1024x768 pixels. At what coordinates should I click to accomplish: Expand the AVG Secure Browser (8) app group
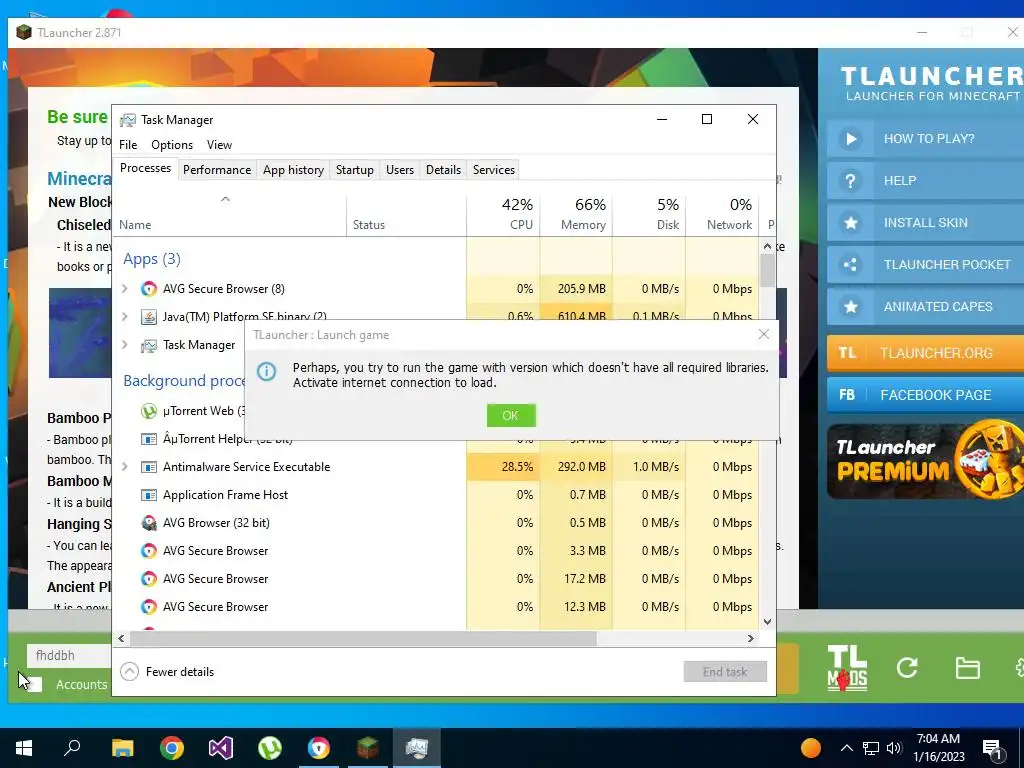click(125, 289)
